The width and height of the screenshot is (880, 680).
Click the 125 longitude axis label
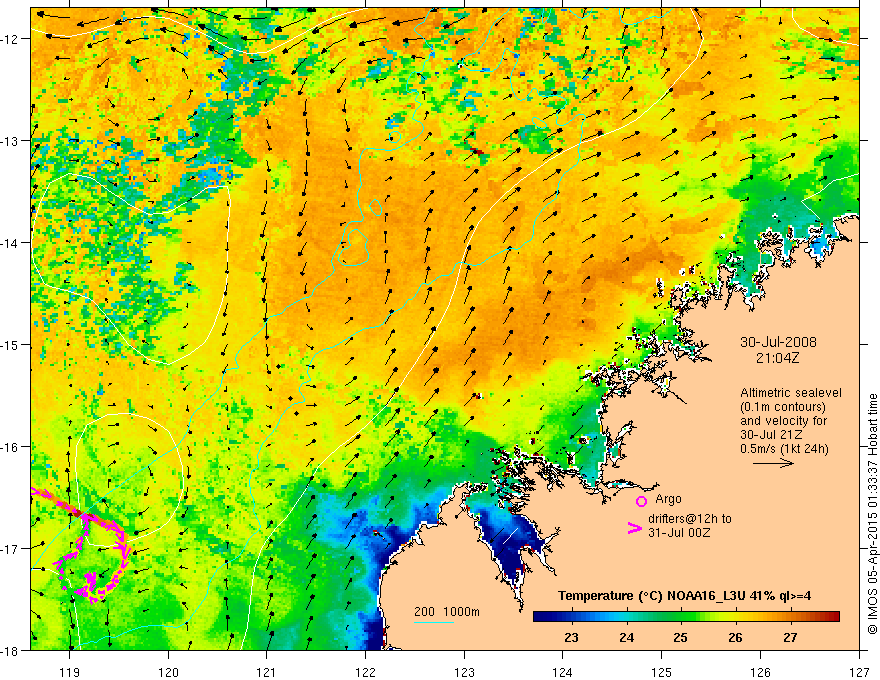(x=662, y=672)
